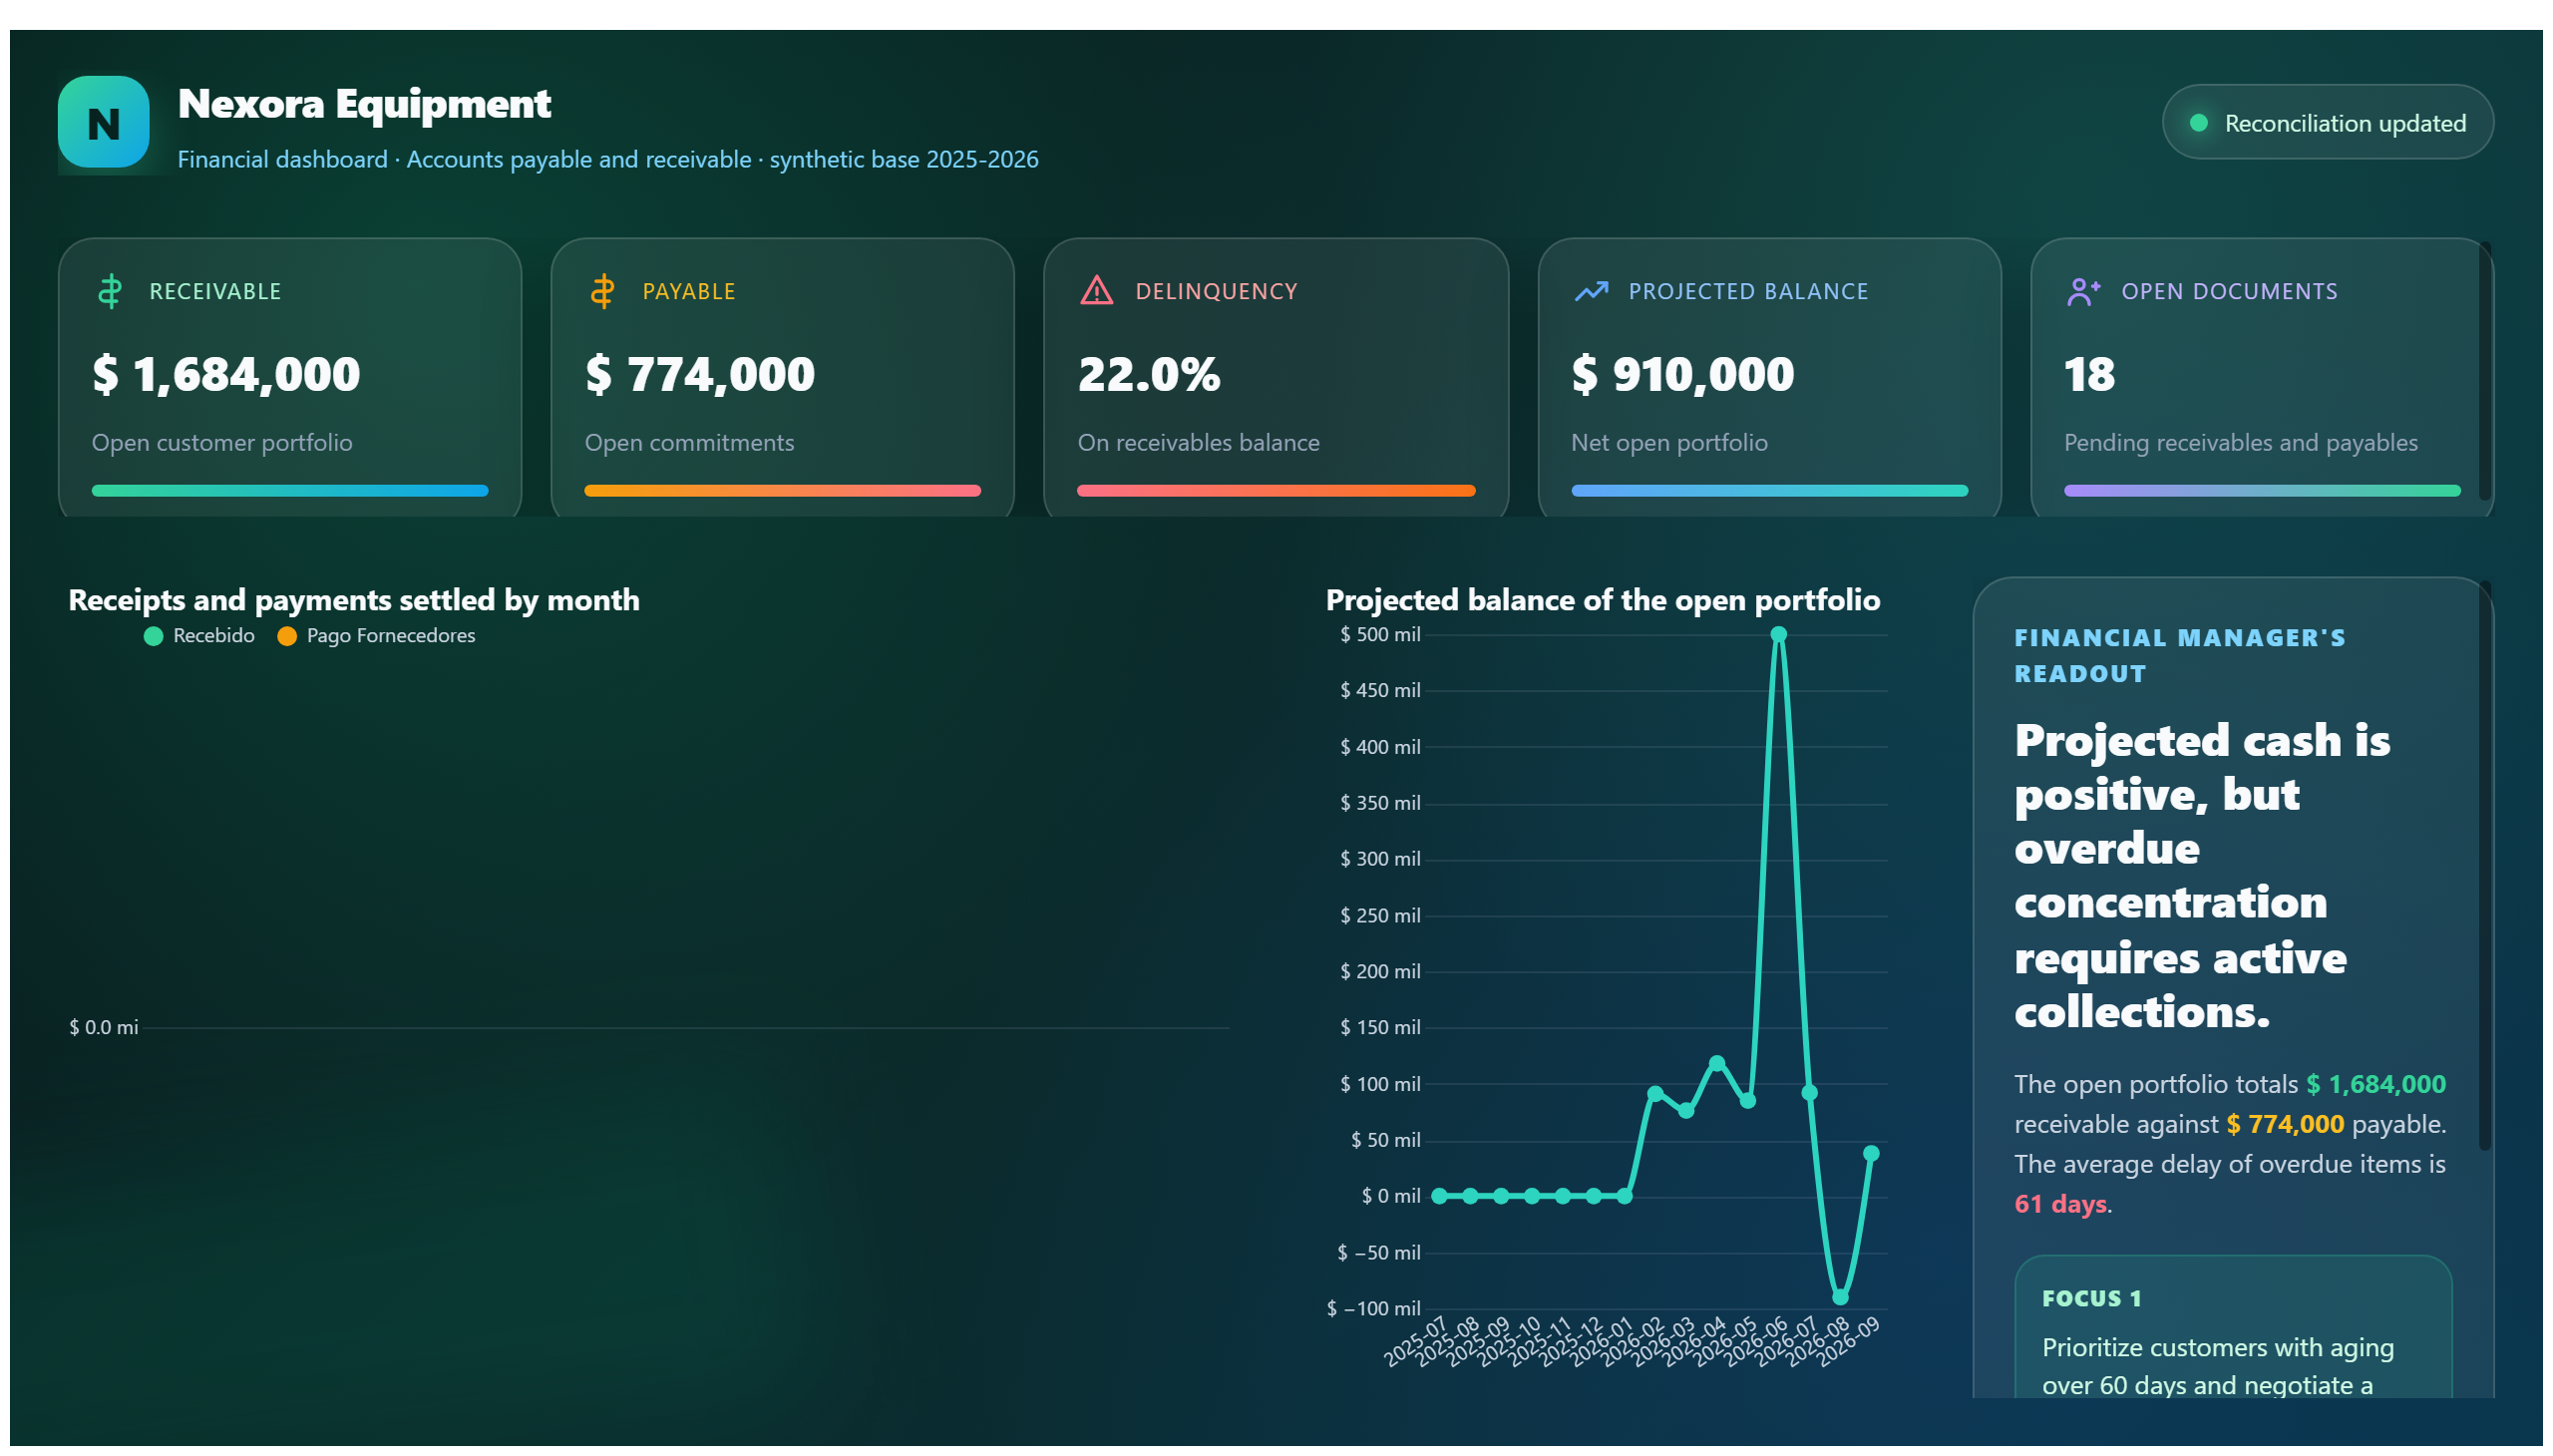Screen dimensions: 2553x1456
Task: Click the Payable orange progress bar
Action: pyautogui.click(x=782, y=491)
